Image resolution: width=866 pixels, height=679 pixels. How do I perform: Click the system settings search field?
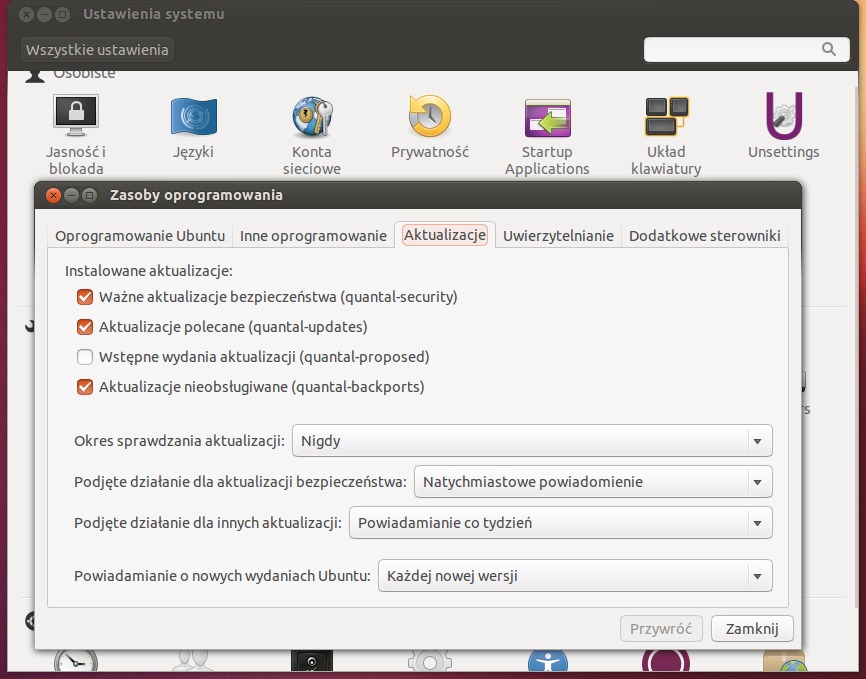tap(746, 49)
